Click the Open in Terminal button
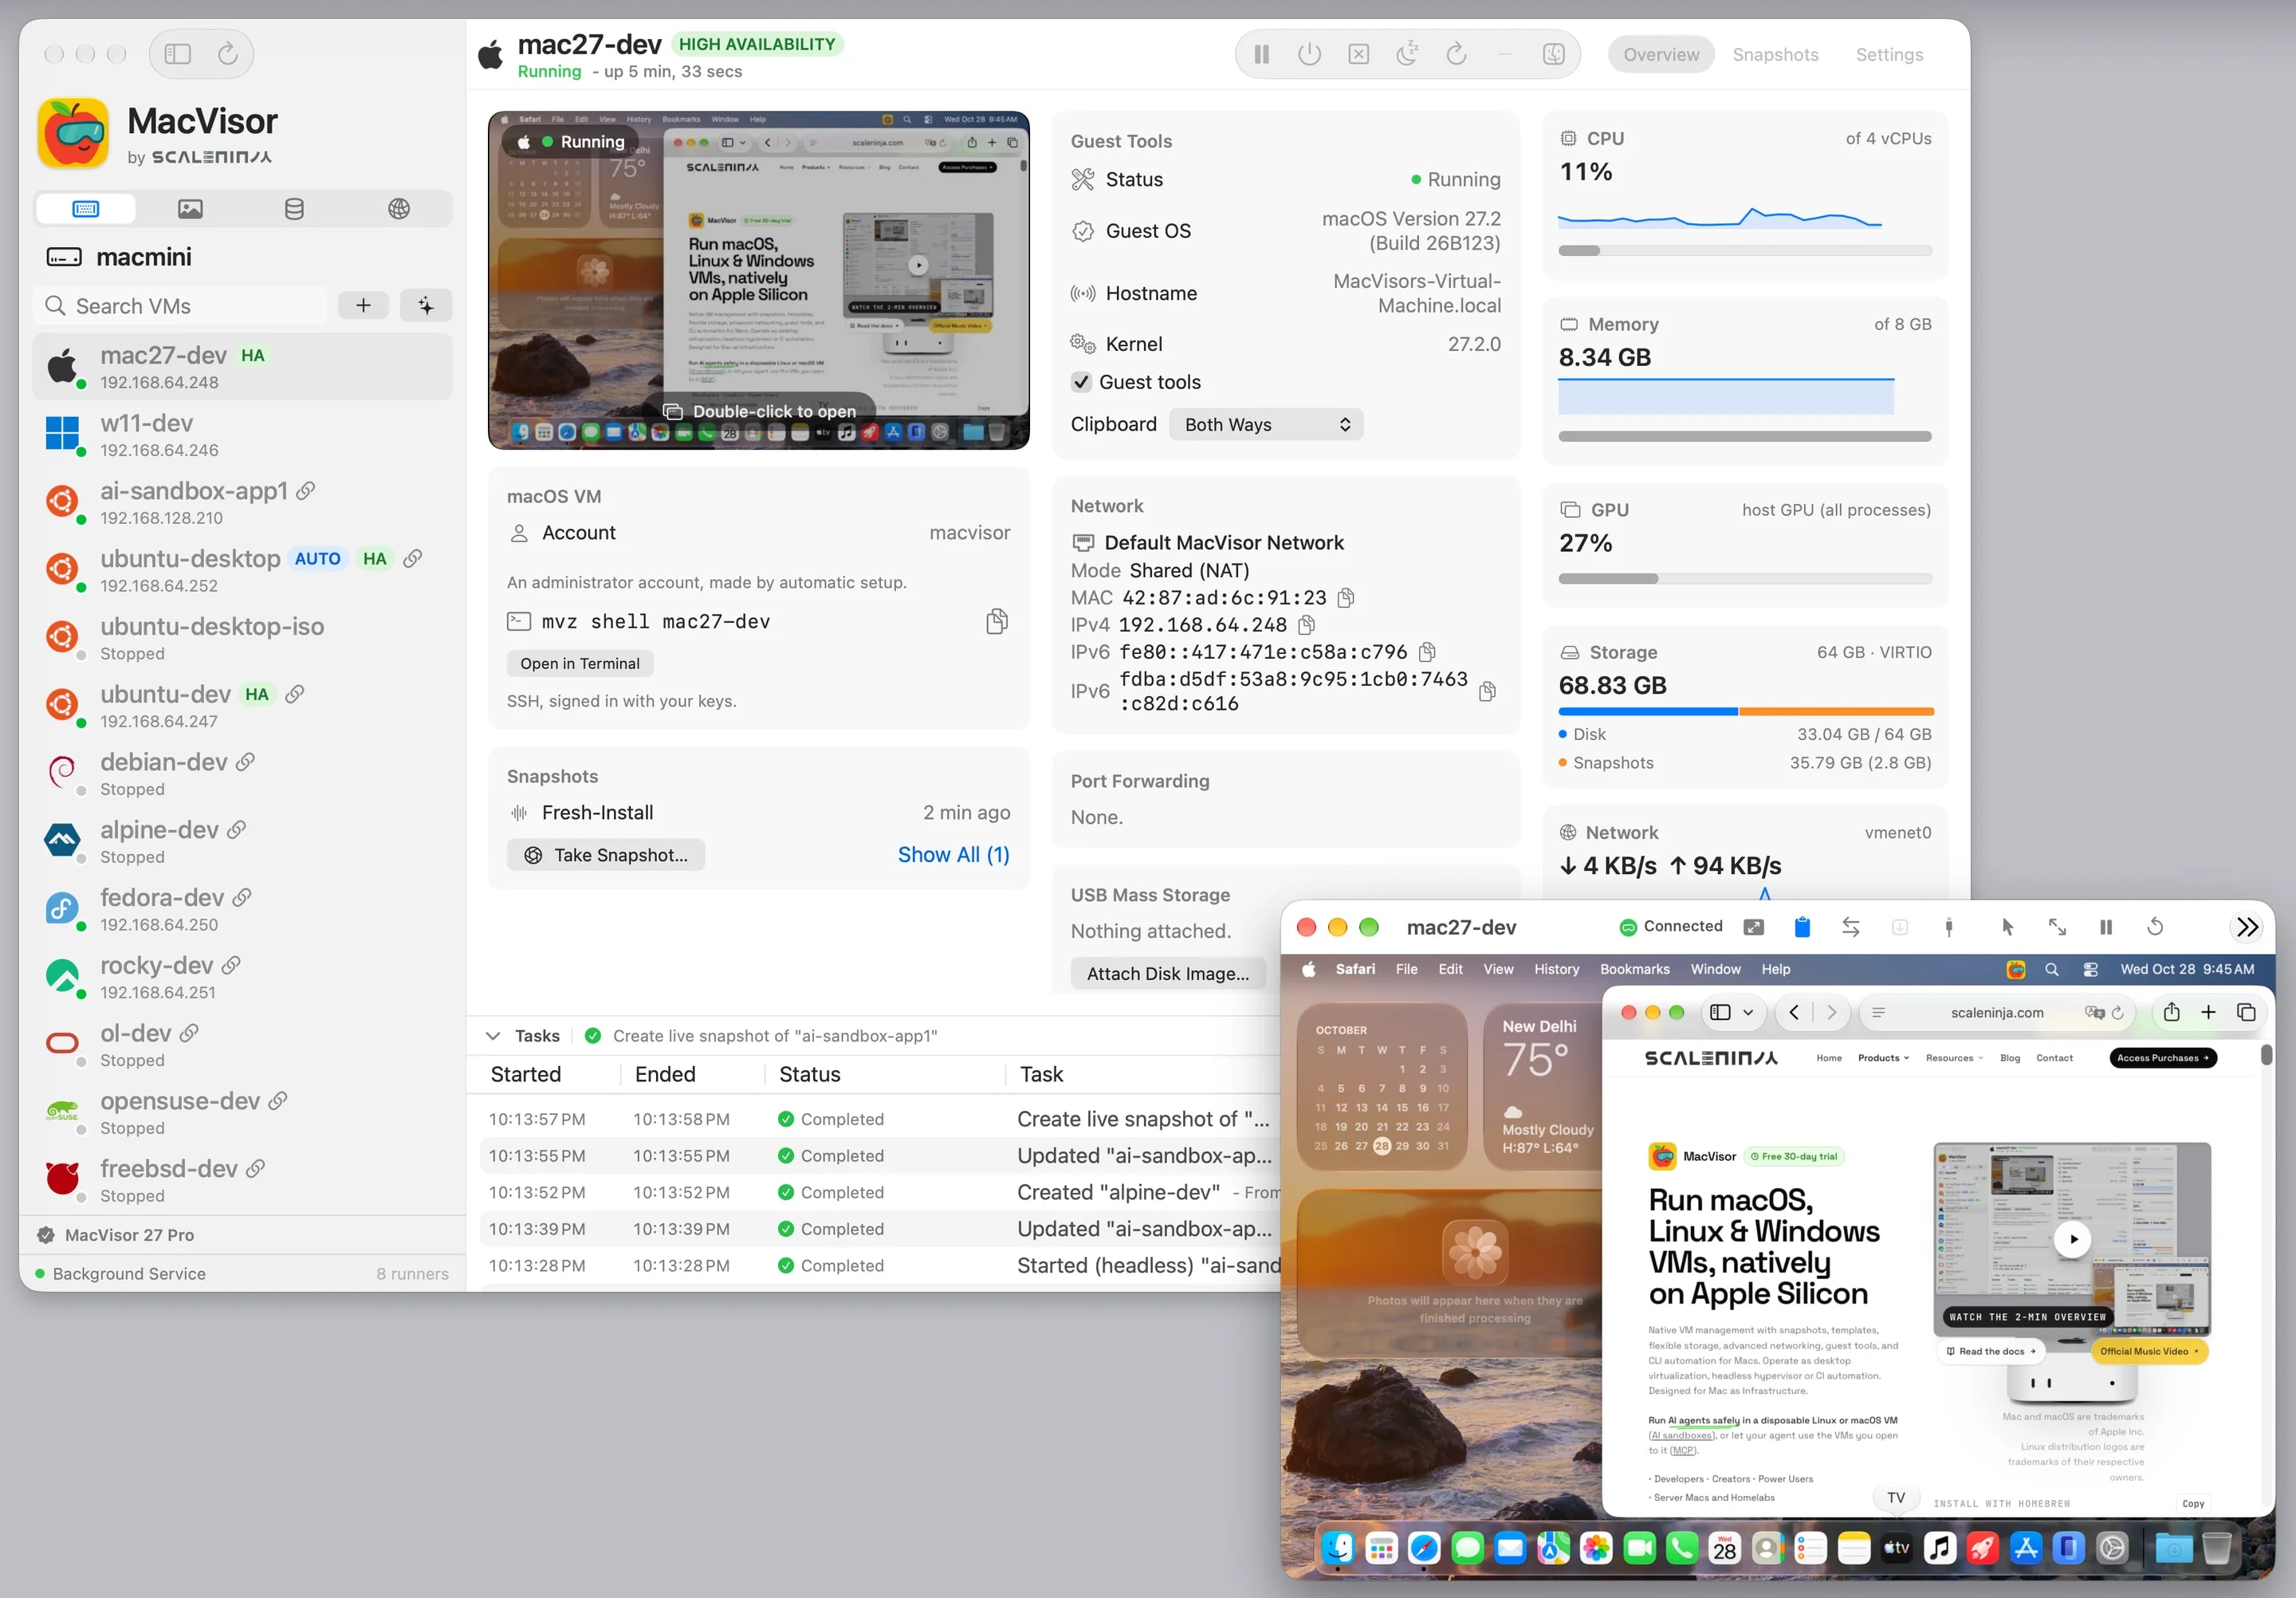 [x=580, y=664]
